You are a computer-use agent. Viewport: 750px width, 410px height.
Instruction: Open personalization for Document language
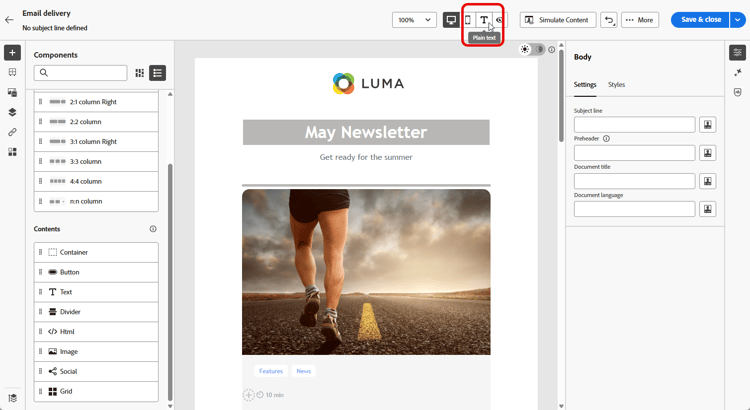point(707,209)
